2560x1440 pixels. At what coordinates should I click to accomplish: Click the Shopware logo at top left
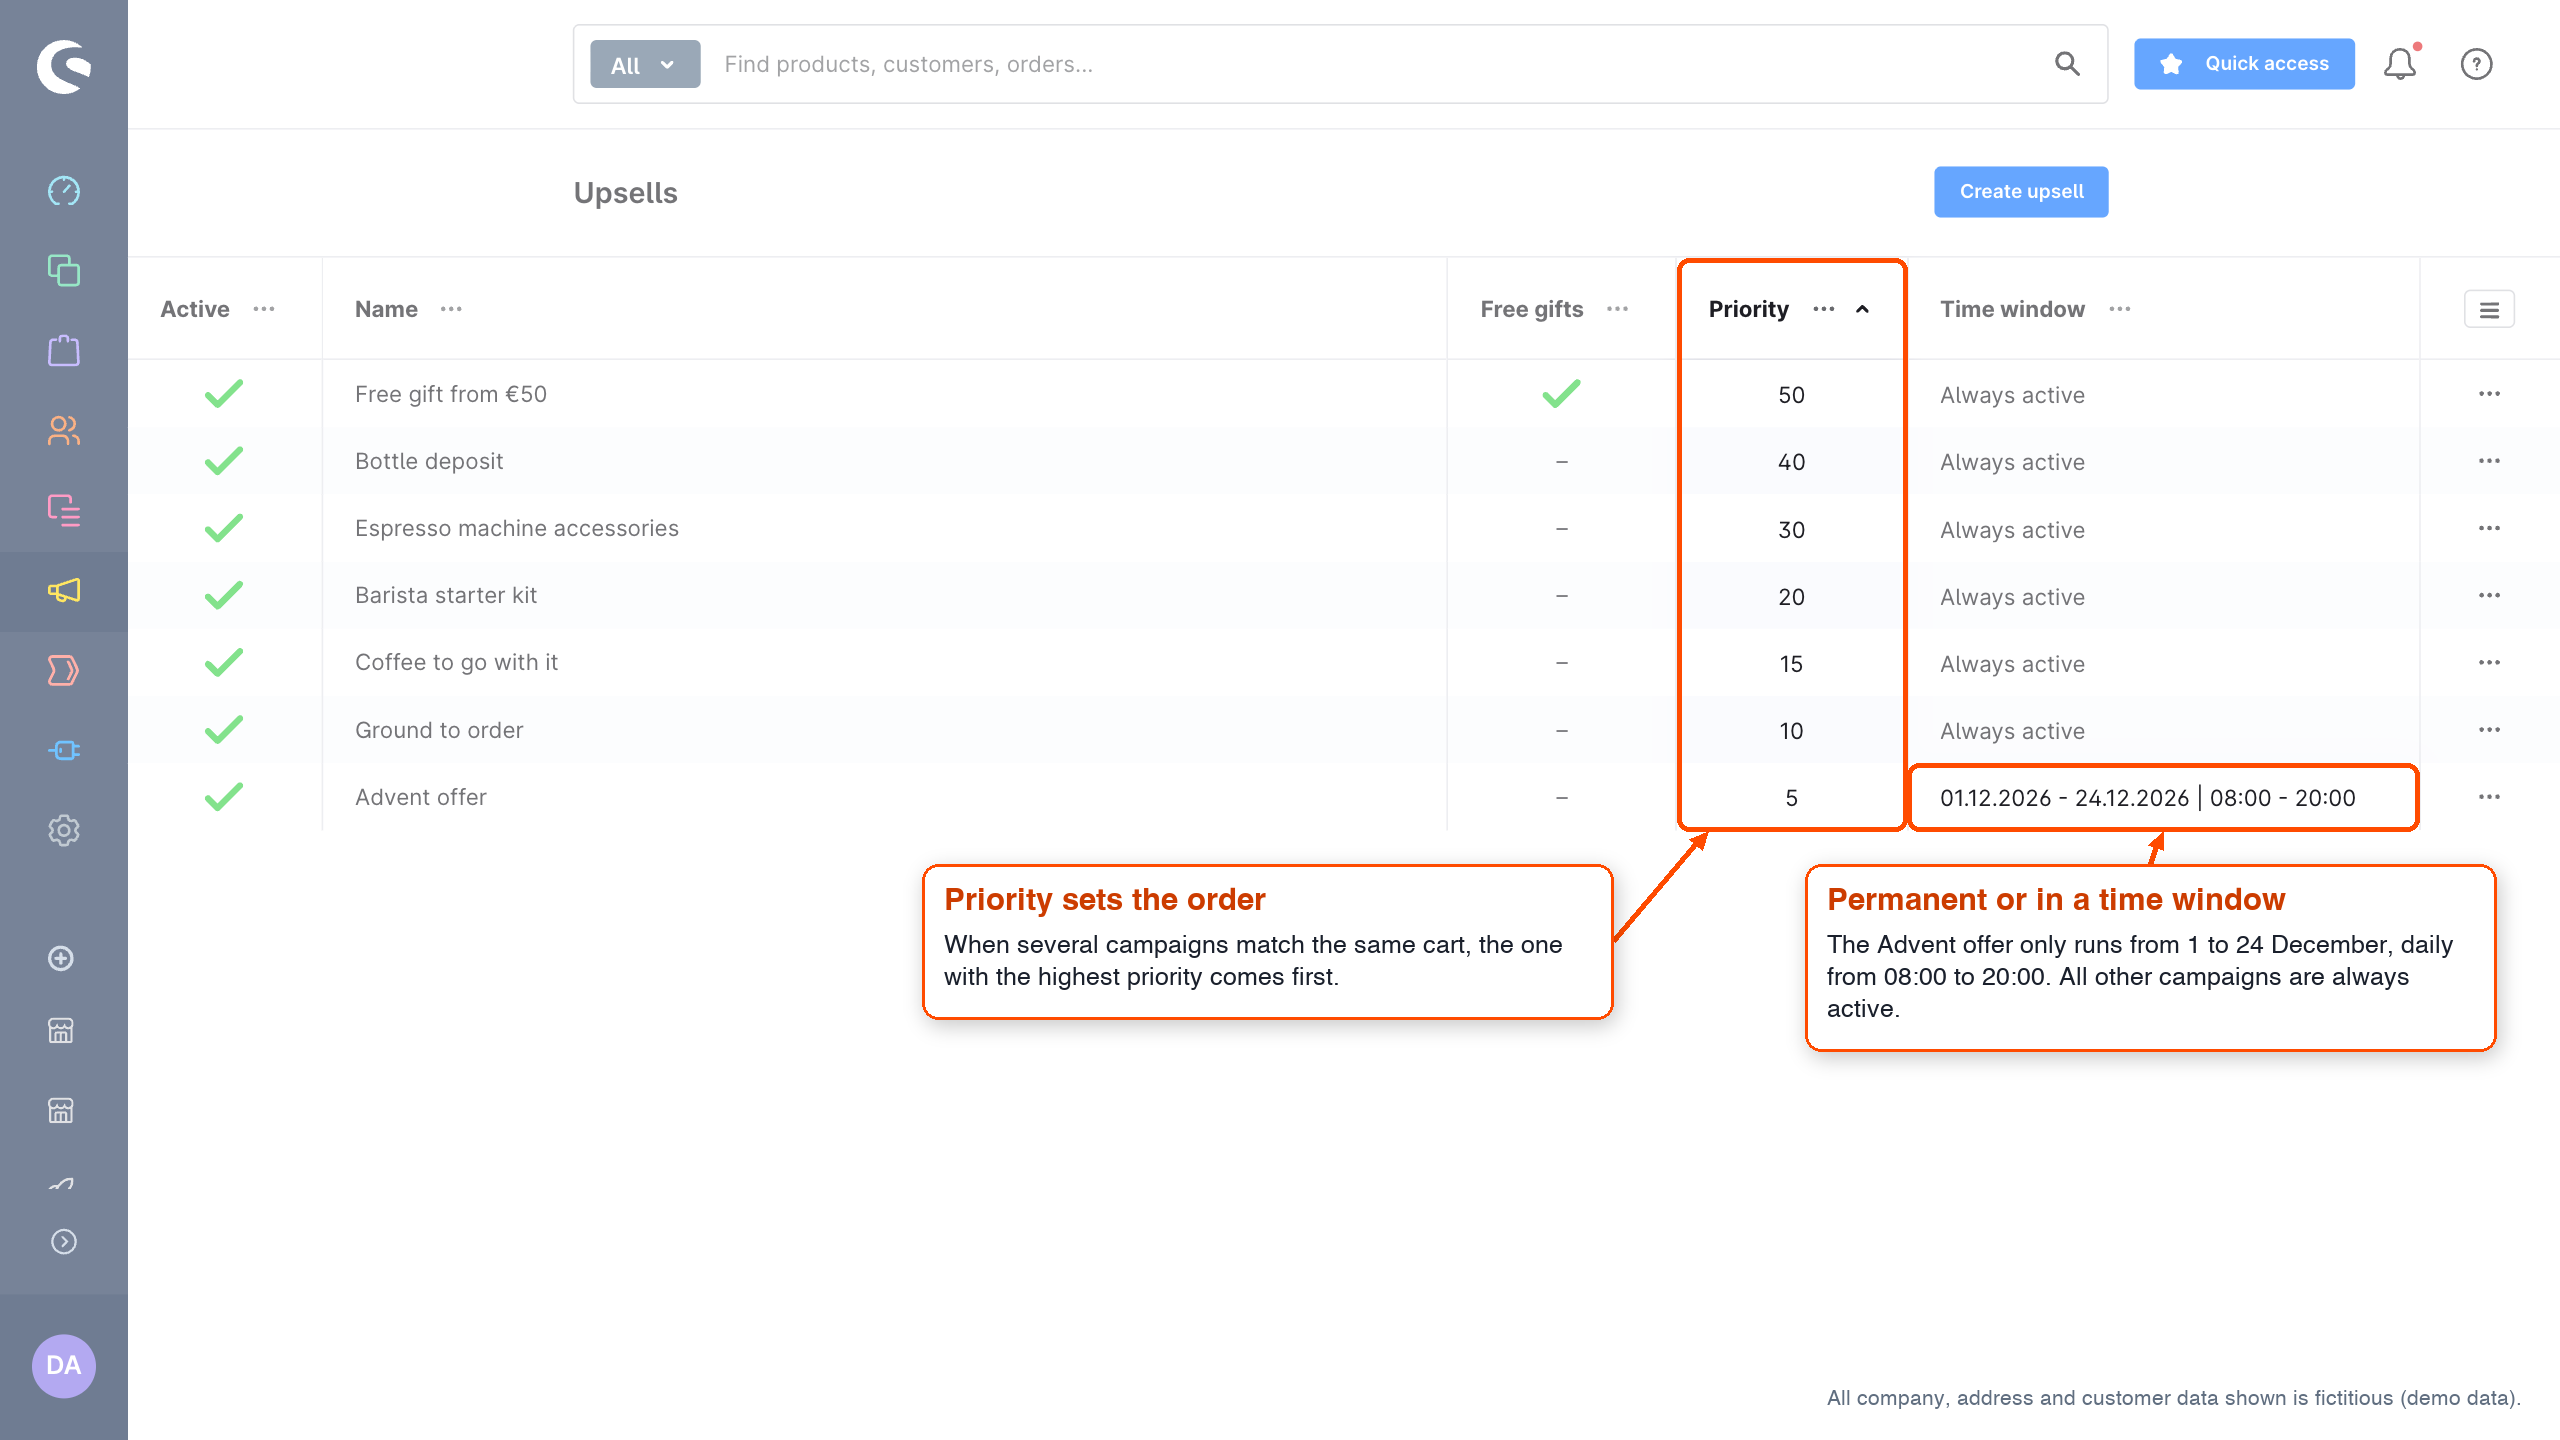[64, 66]
